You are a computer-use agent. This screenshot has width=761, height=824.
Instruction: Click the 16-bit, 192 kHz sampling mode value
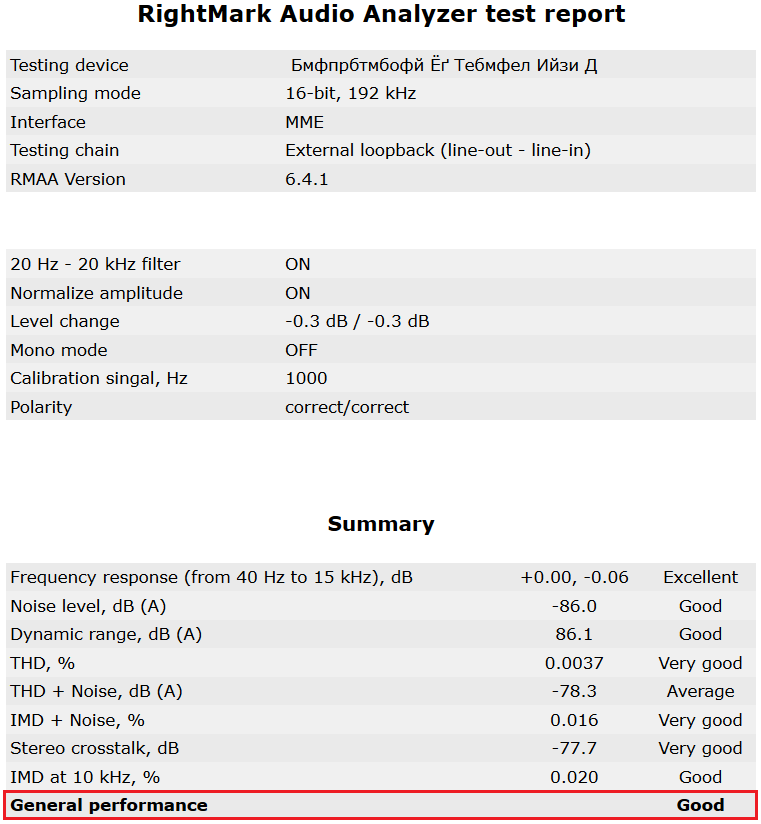pos(351,94)
